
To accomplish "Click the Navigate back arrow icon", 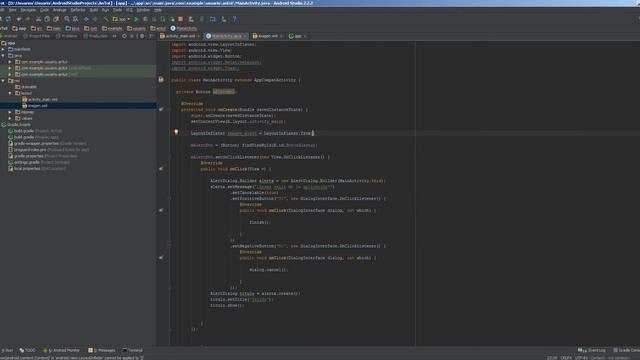I will (x=86, y=19).
